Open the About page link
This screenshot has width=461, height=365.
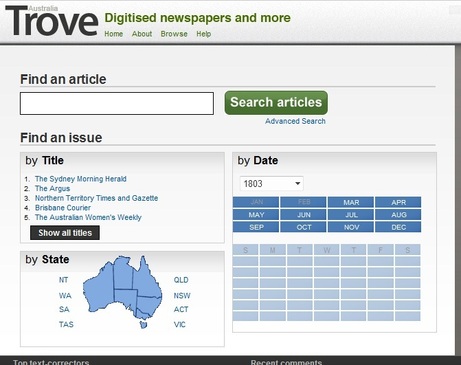click(142, 34)
